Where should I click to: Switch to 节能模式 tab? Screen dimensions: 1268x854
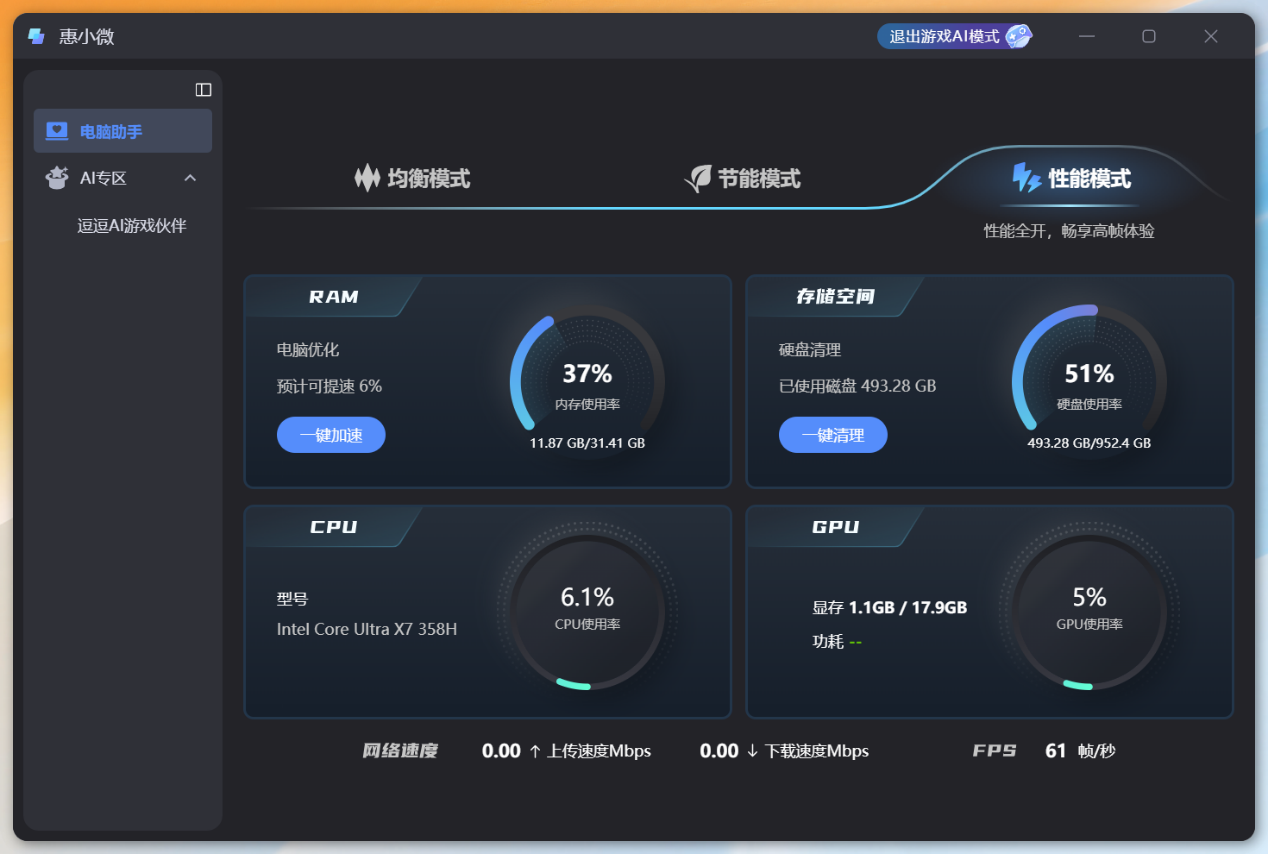point(742,179)
